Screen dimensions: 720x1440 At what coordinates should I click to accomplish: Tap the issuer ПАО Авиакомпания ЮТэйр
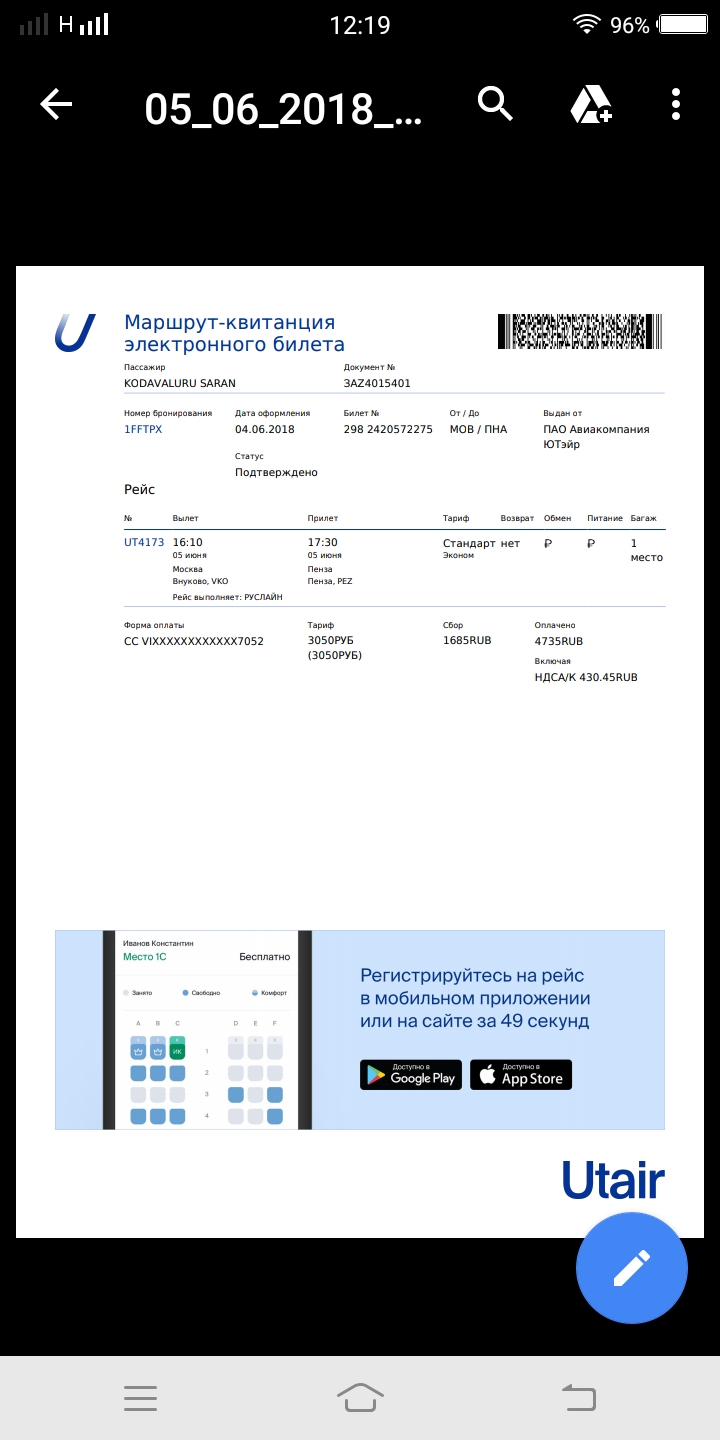(x=596, y=437)
